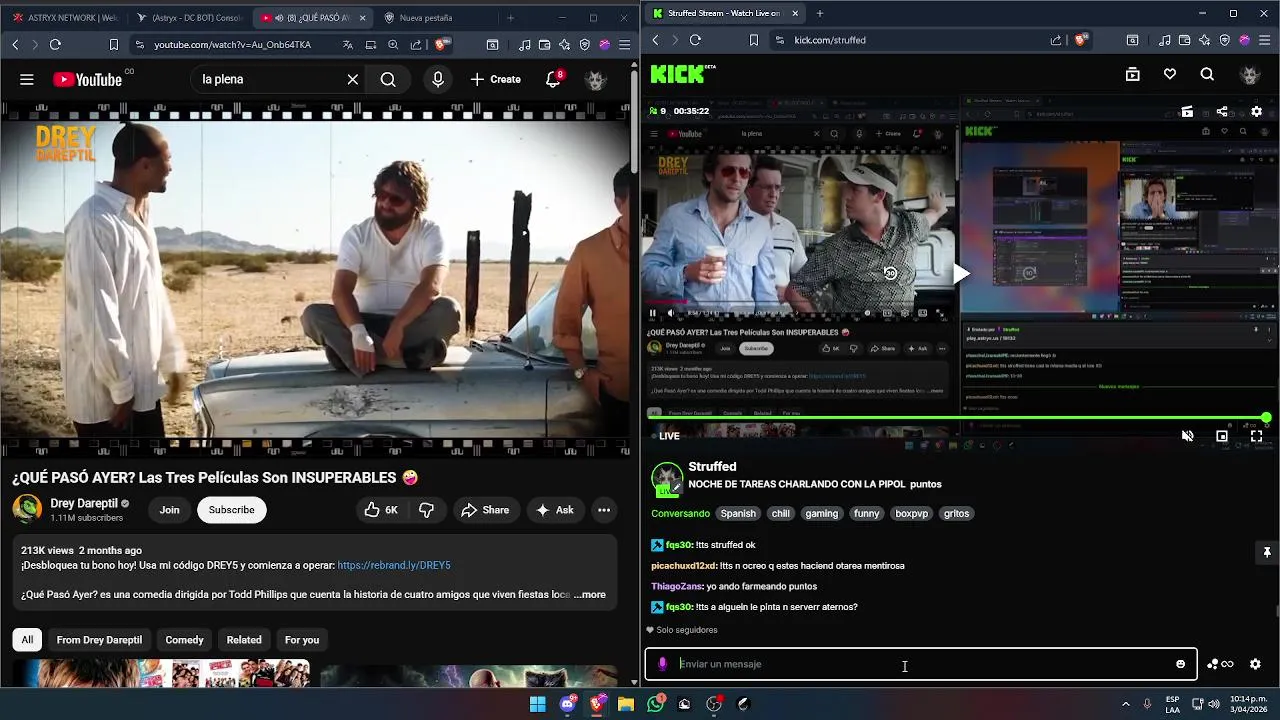
Task: Select the Related filter chip
Action: click(244, 640)
